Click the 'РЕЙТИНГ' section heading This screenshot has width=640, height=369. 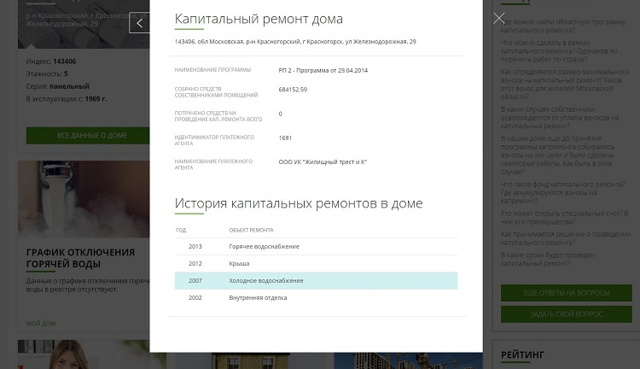[x=522, y=354]
